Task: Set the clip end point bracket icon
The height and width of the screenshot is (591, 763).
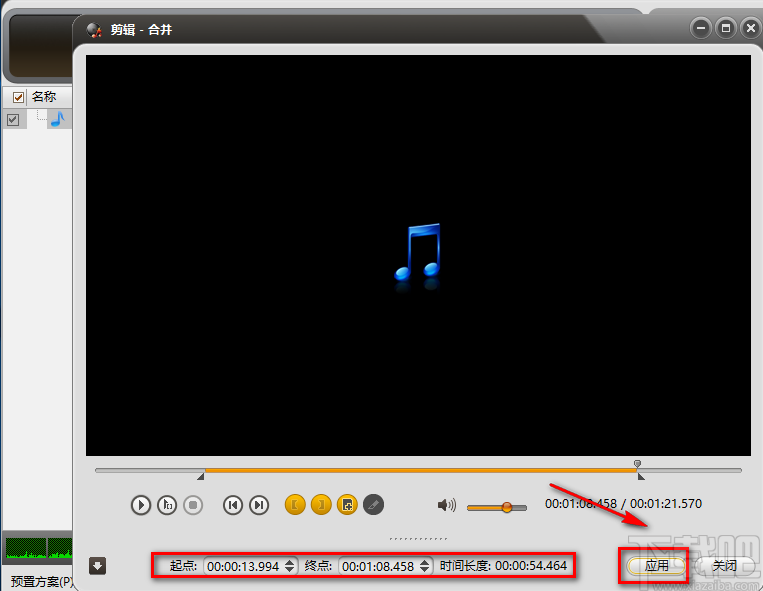Action: [x=321, y=505]
